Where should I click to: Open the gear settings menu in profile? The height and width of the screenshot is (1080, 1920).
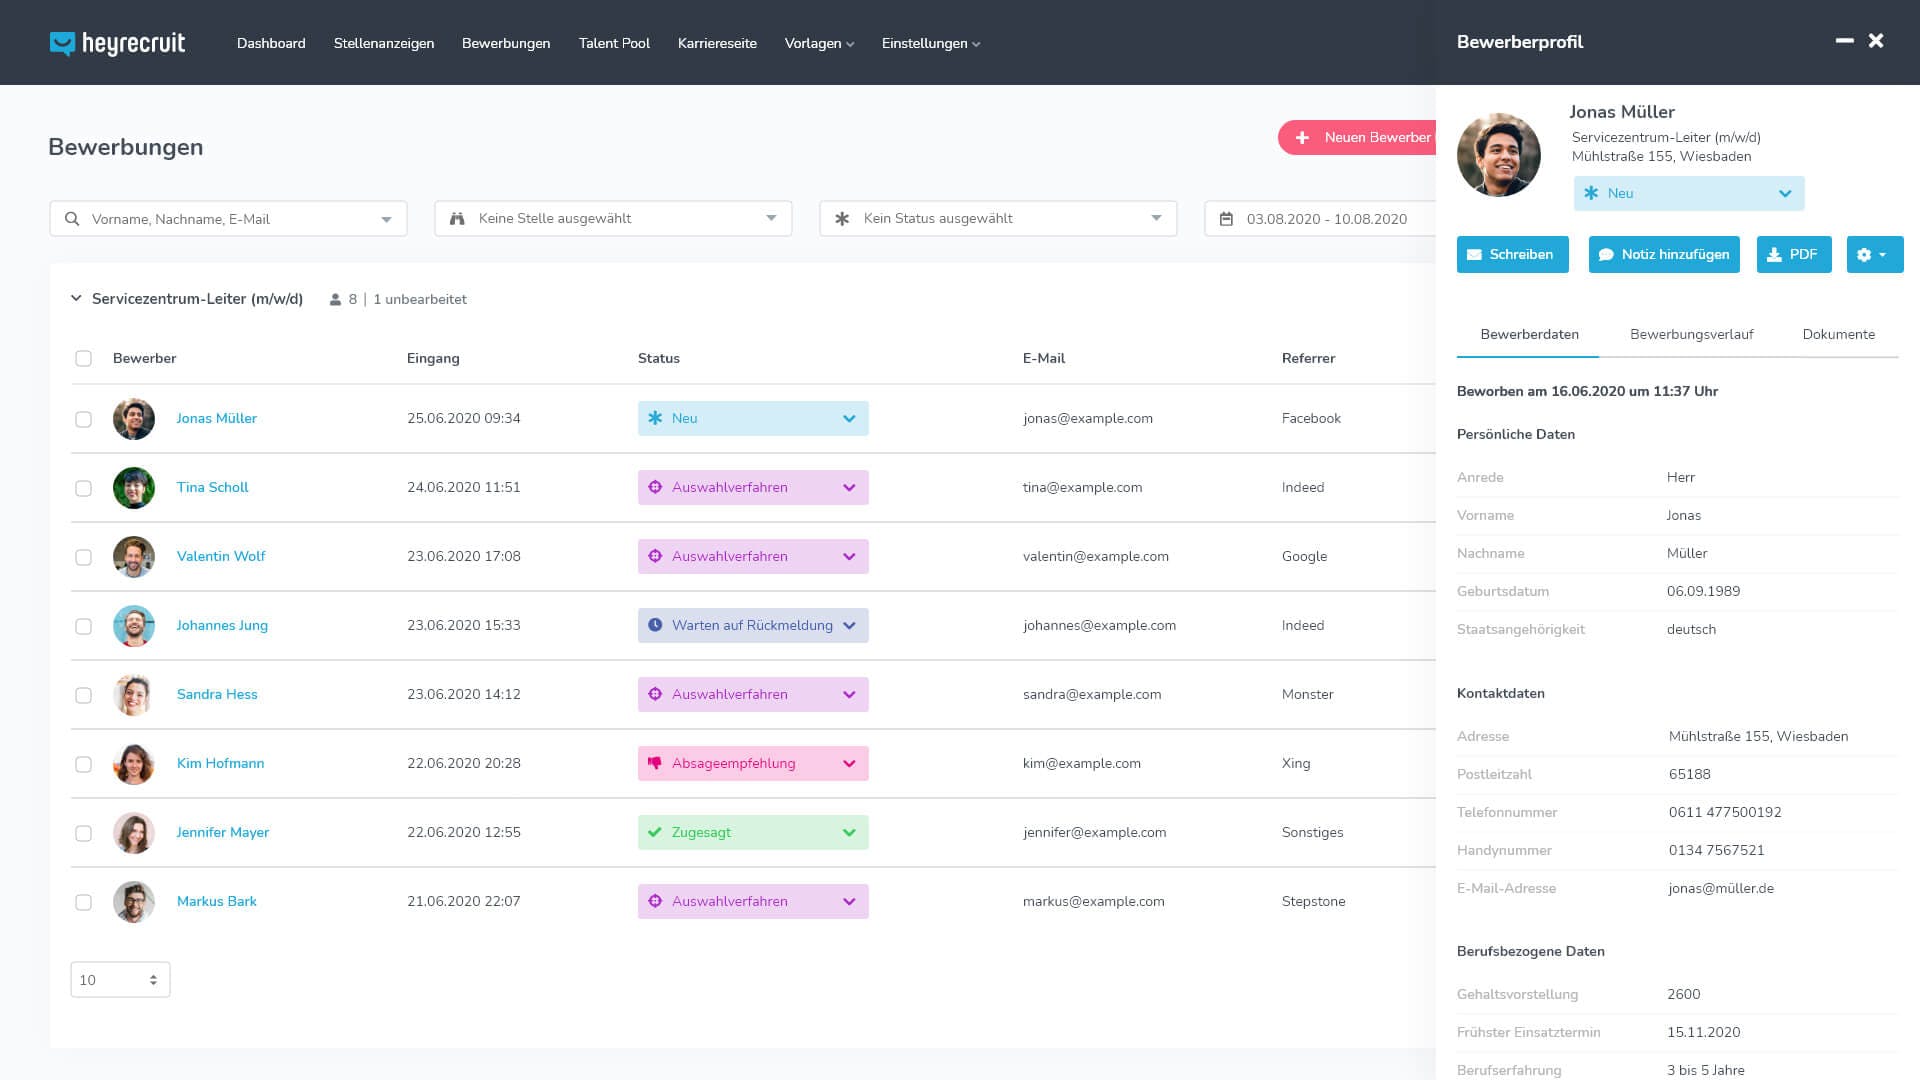coord(1874,255)
